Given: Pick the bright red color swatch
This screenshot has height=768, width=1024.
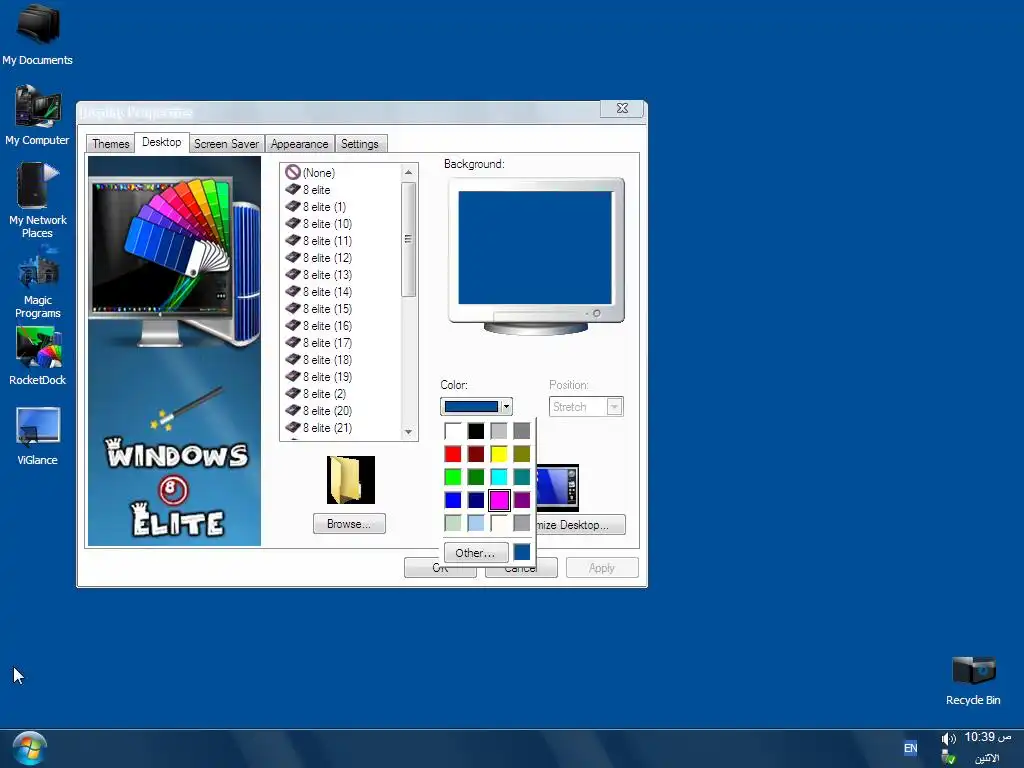Looking at the screenshot, I should (453, 454).
